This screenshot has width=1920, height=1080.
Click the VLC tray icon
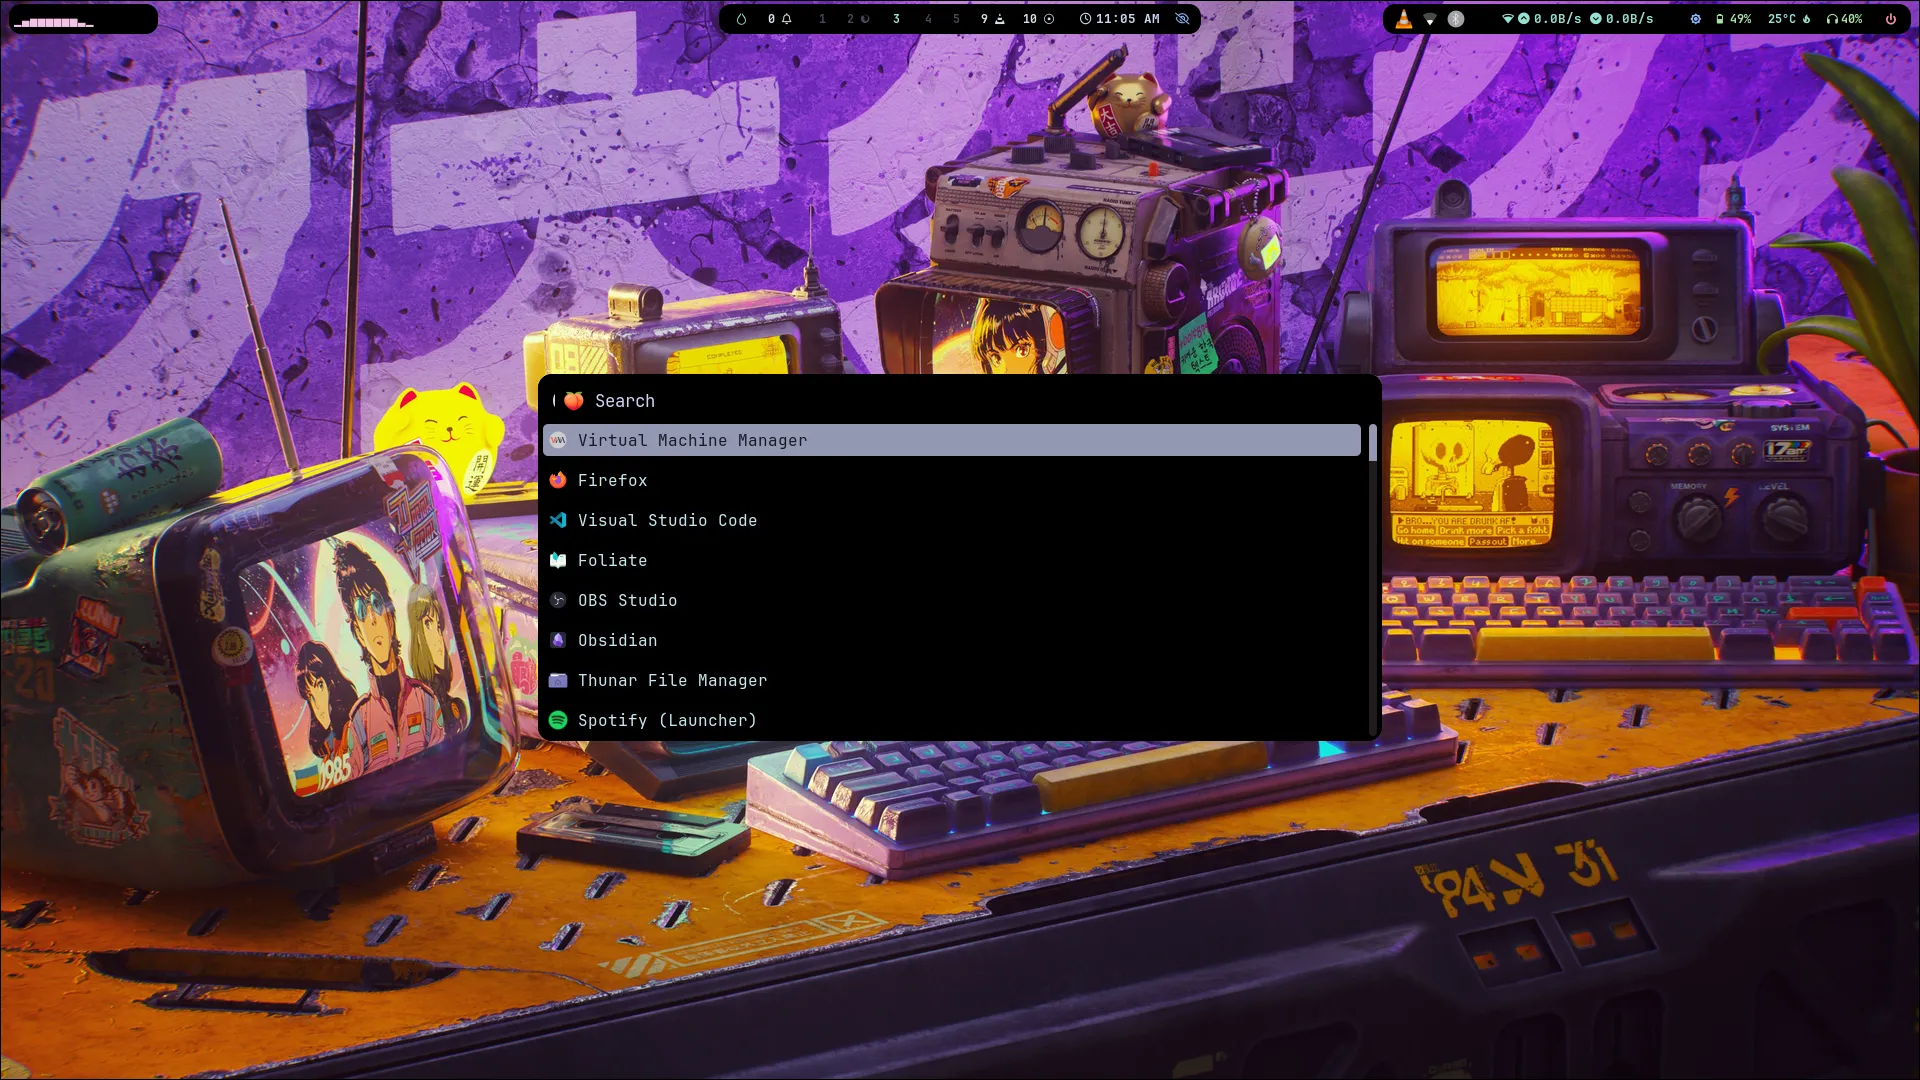[x=1404, y=19]
